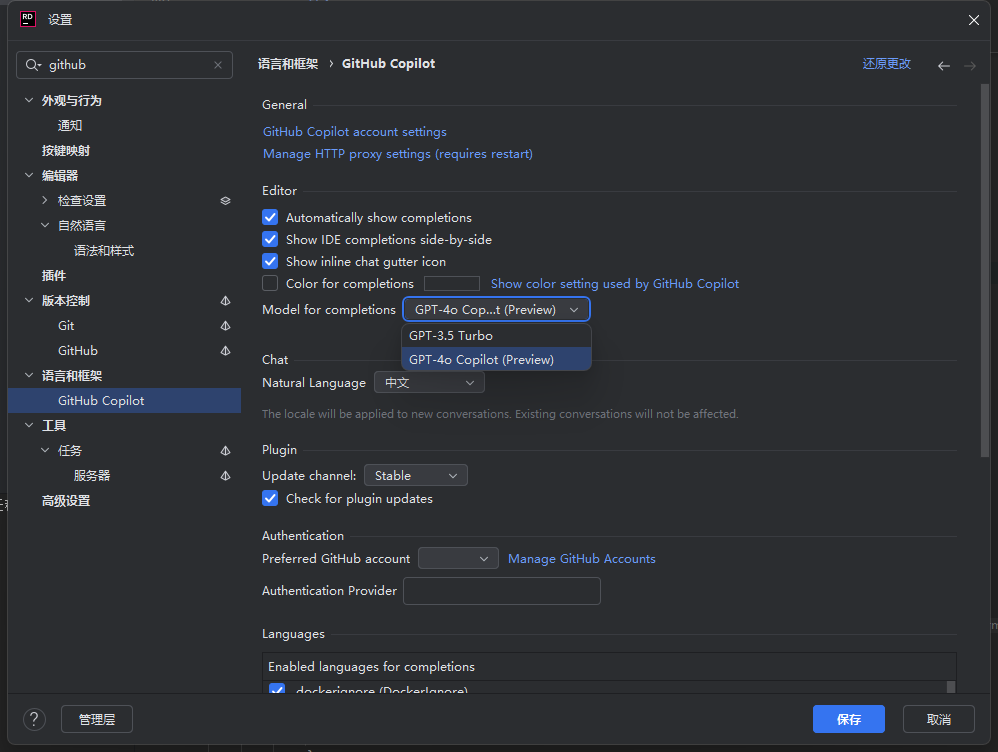
Task: Click the solution icon beside 服务器
Action: pos(225,476)
